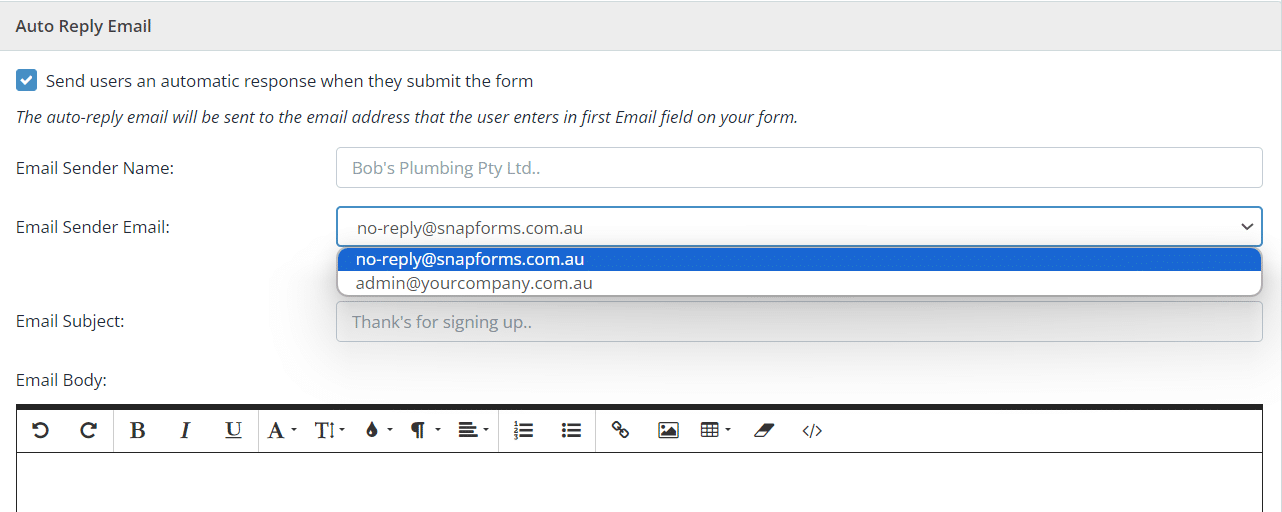Clear formatting with the eraser icon
This screenshot has height=512, width=1282.
coord(764,430)
